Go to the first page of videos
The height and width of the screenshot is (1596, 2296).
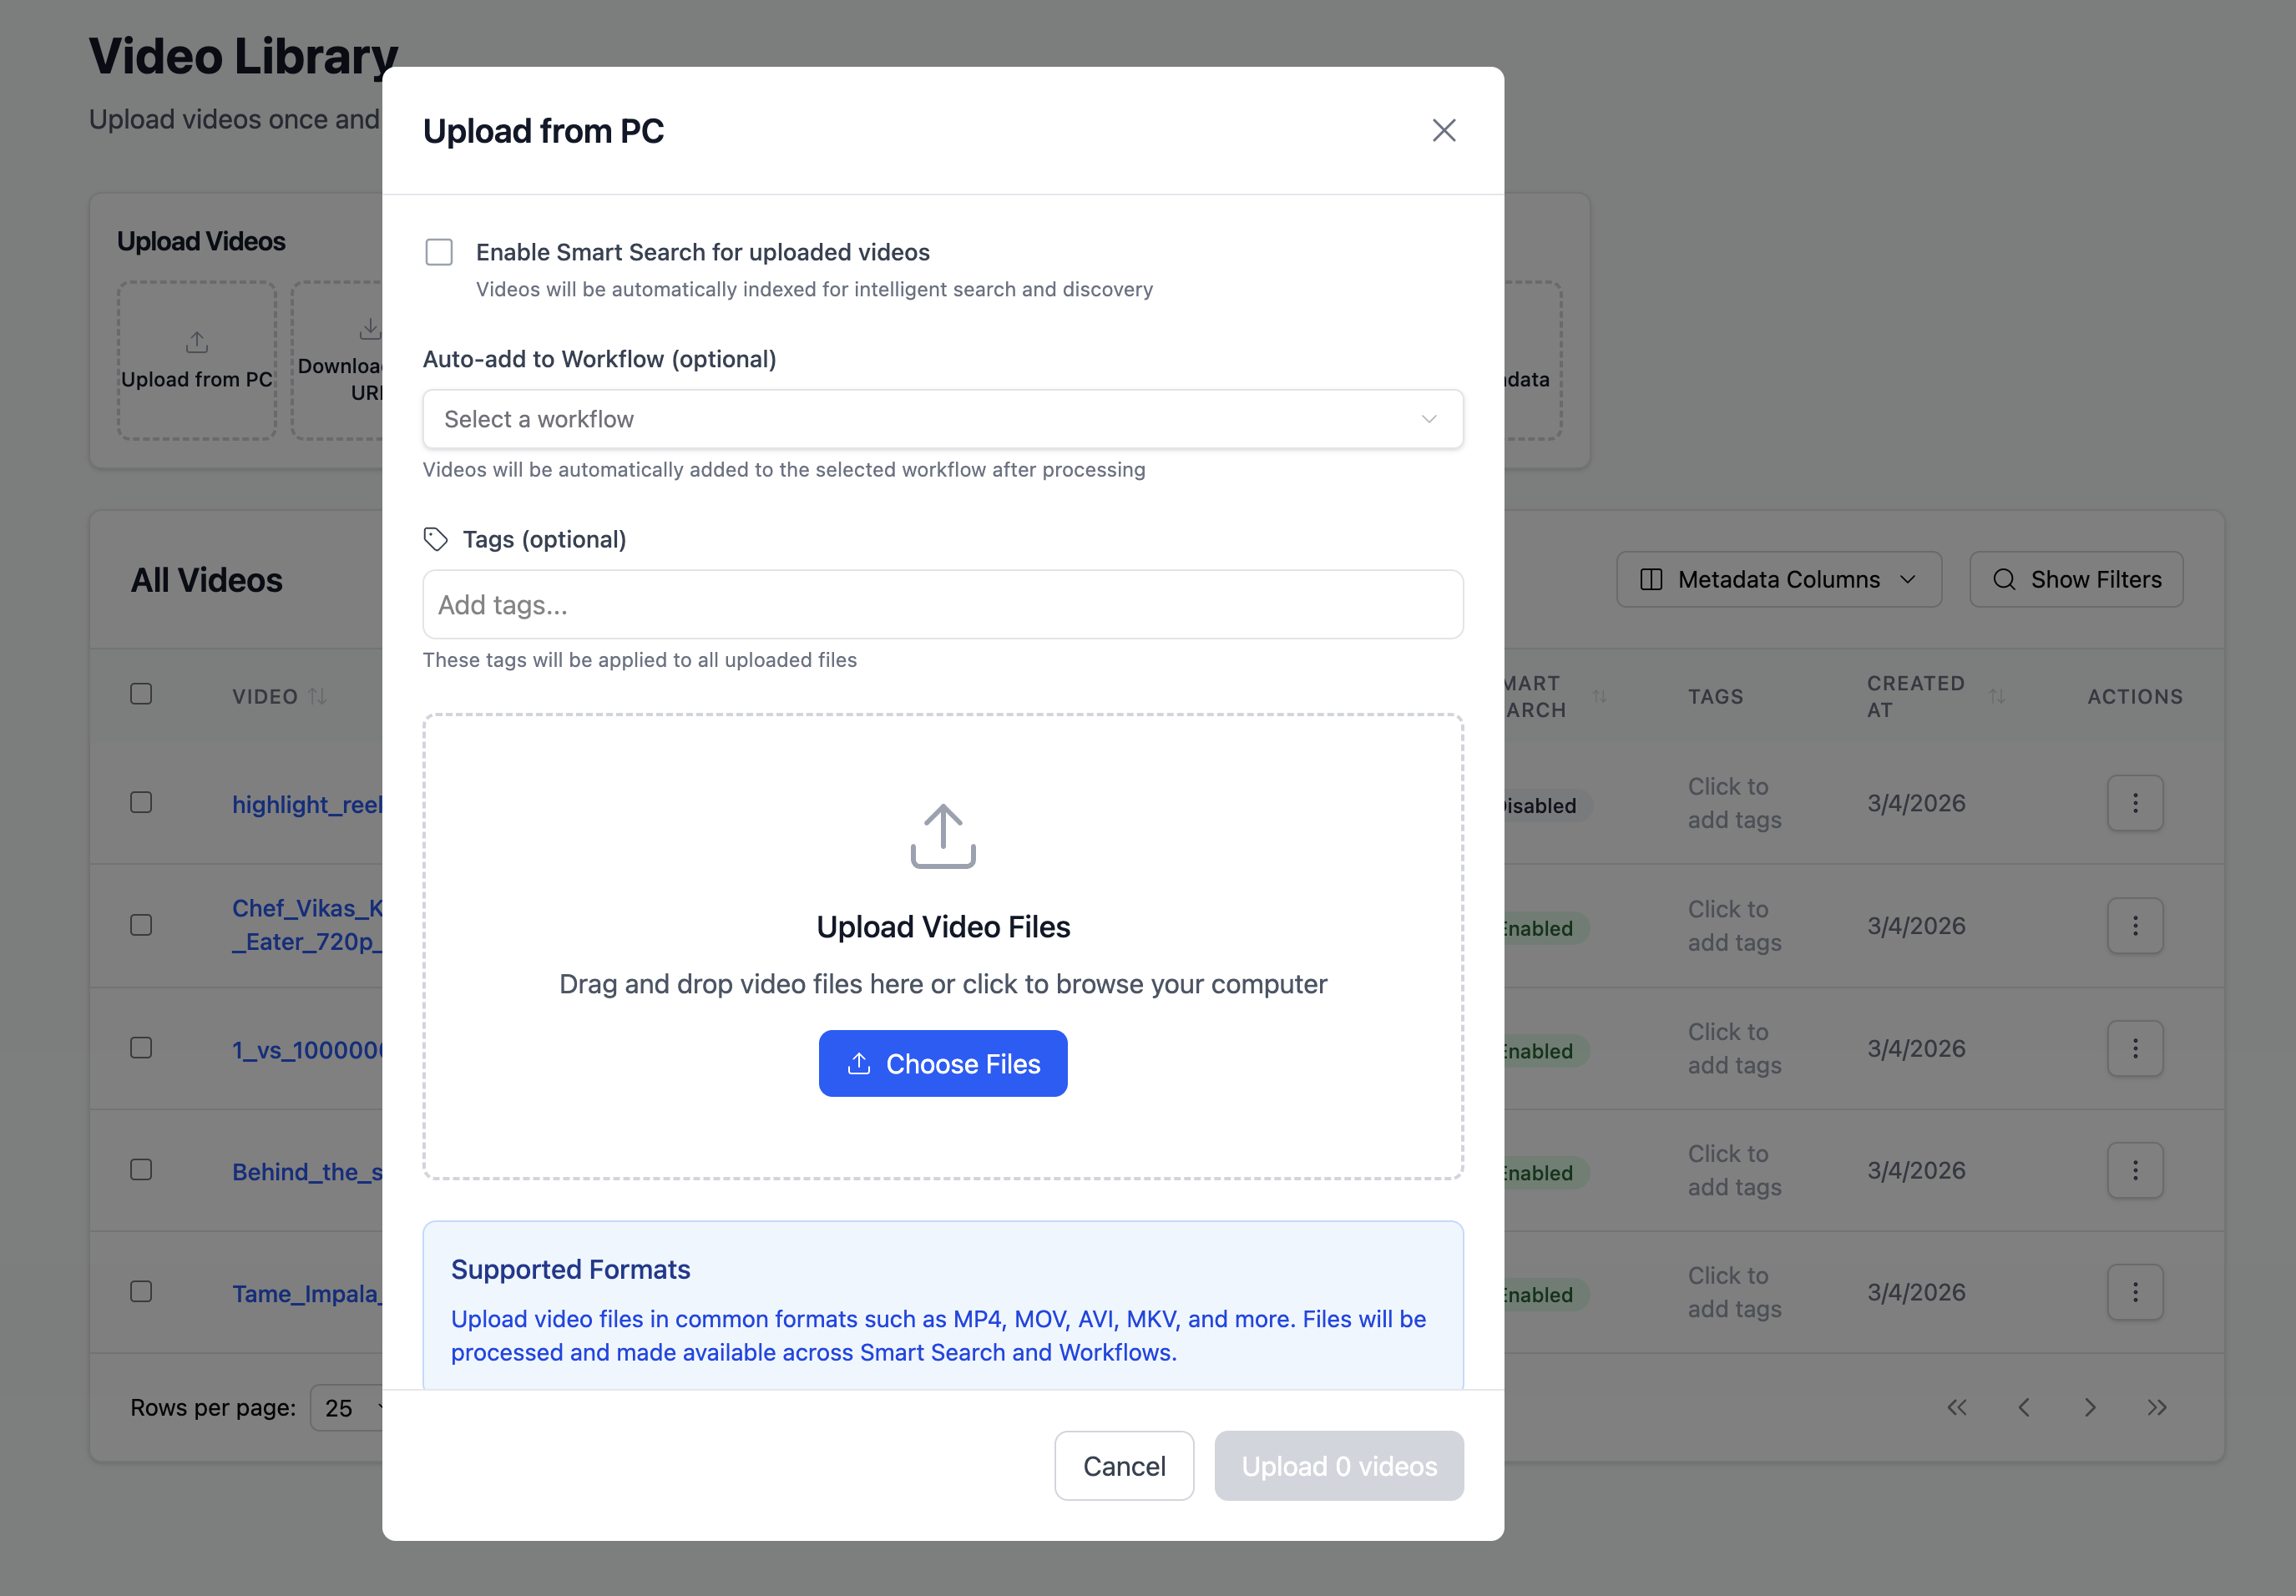[x=1956, y=1407]
